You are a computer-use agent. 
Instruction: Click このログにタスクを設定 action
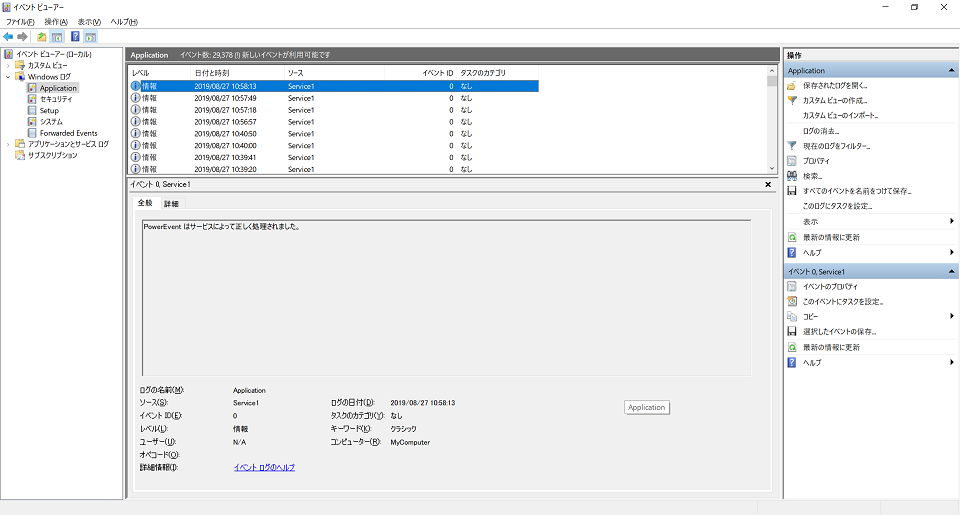tap(838, 206)
